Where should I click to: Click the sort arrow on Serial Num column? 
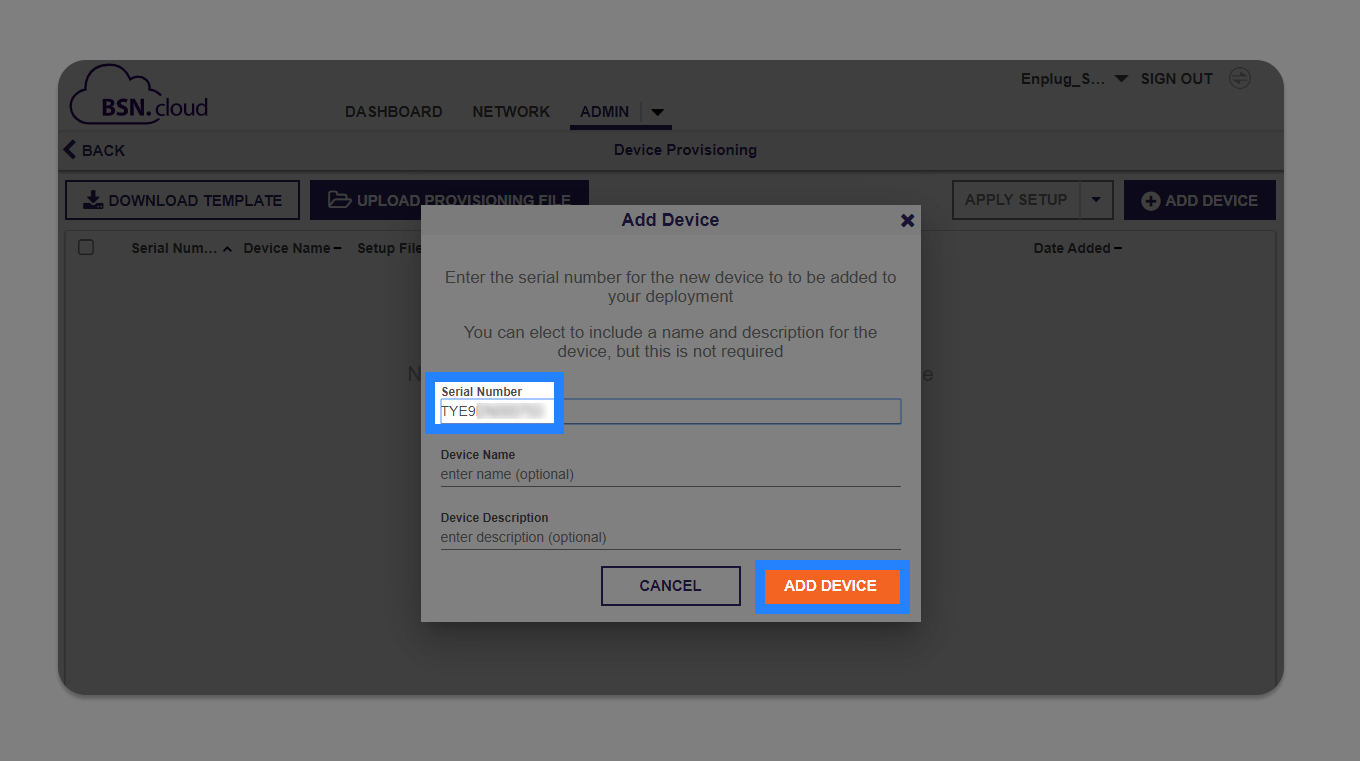coord(227,248)
